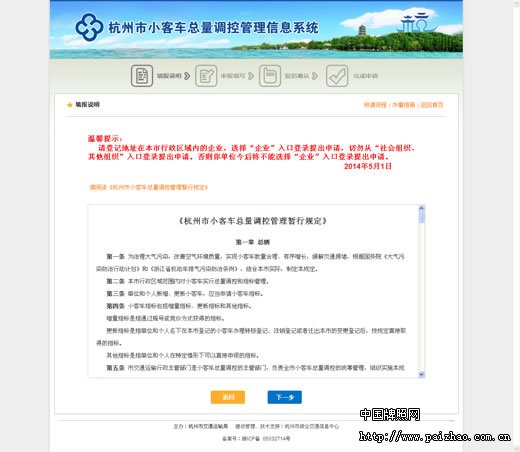Image resolution: width=520 pixels, height=452 pixels.
Task: Click scroll-up arrow of the regulation text box
Action: pyautogui.click(x=421, y=208)
